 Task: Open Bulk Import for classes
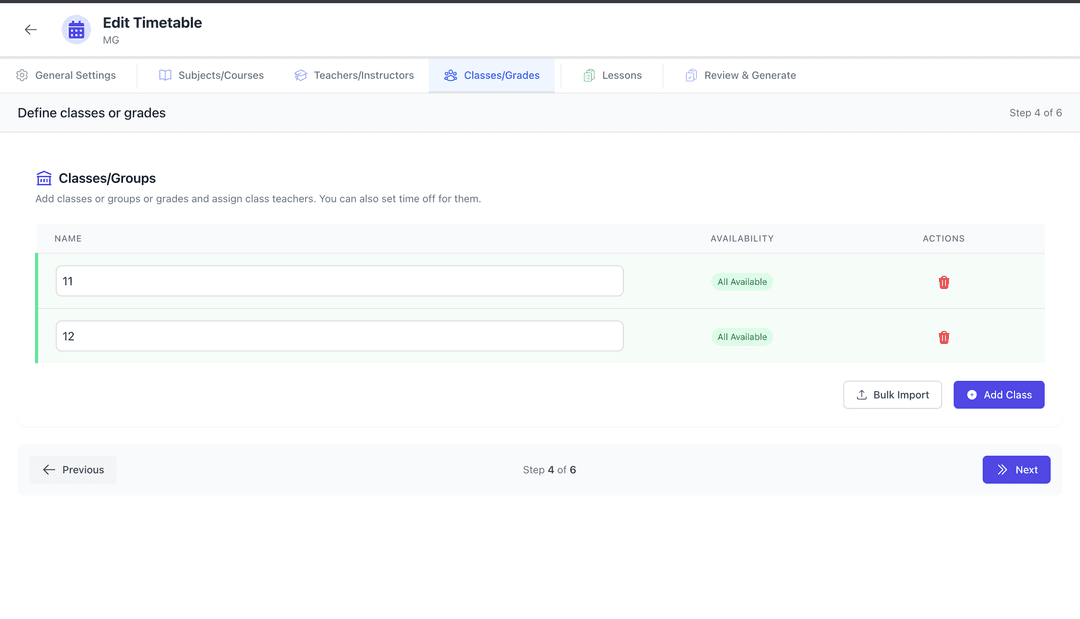click(892, 394)
